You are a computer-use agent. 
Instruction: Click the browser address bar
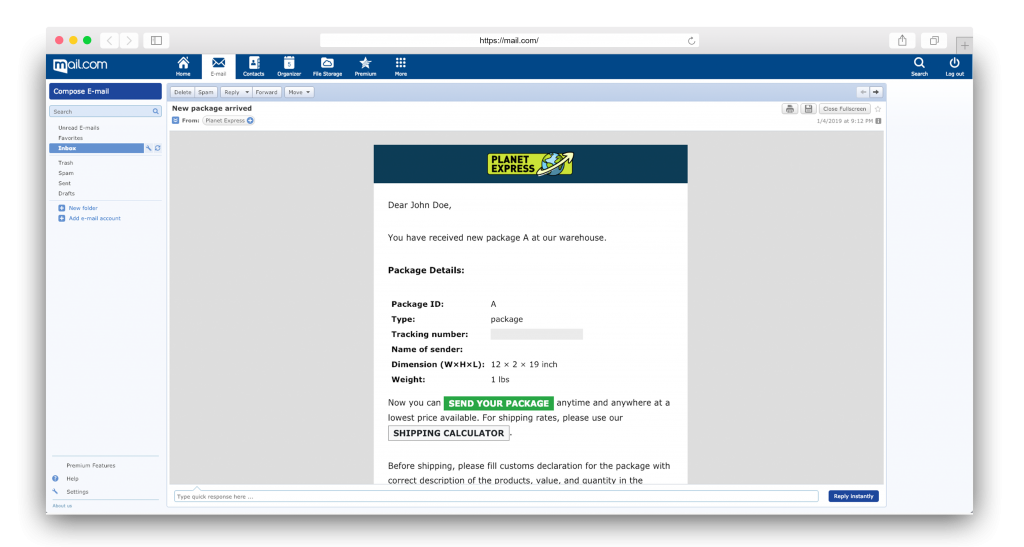coord(509,40)
